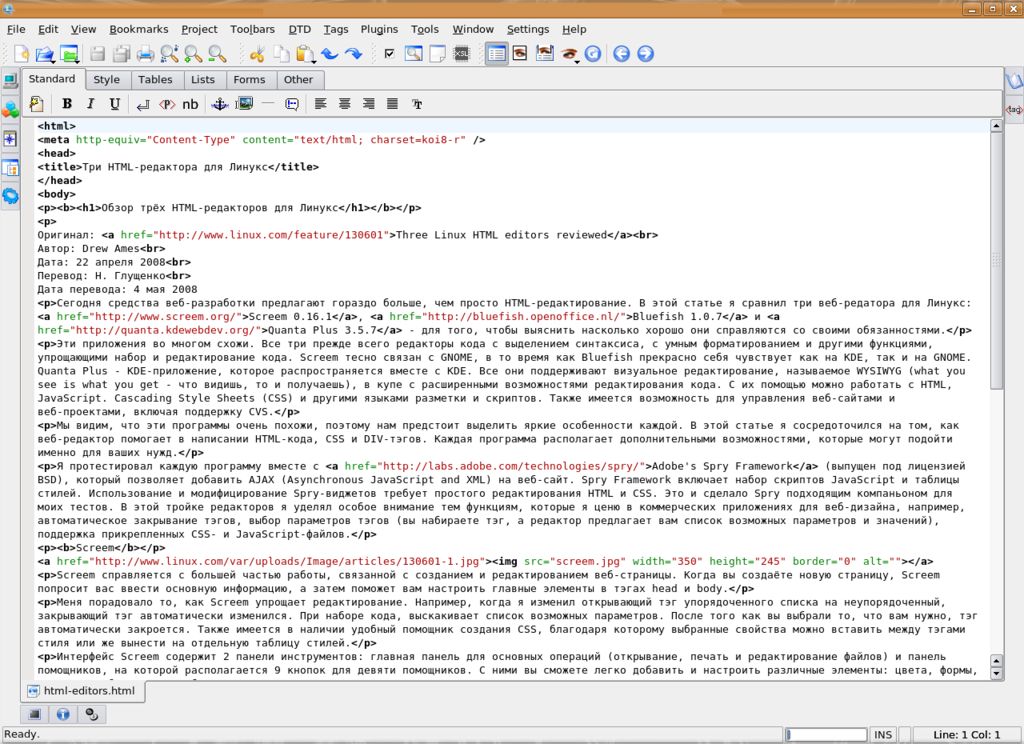Open the find magnifier icon next to the printer
The height and width of the screenshot is (744, 1024).
[169, 54]
